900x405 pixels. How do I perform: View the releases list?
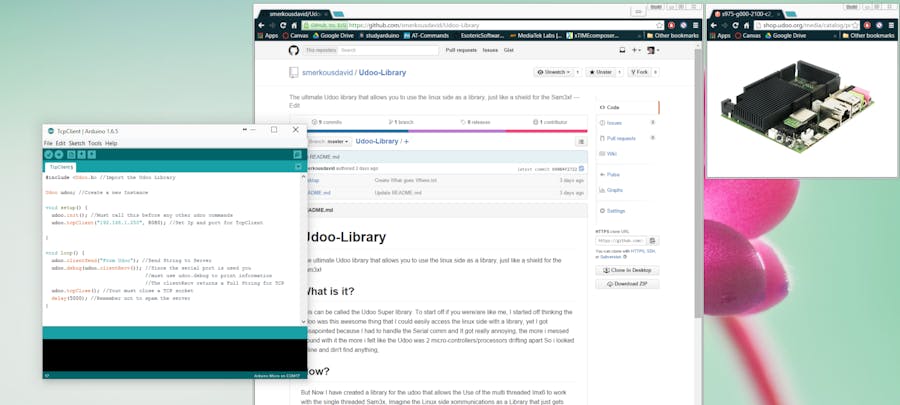point(476,122)
